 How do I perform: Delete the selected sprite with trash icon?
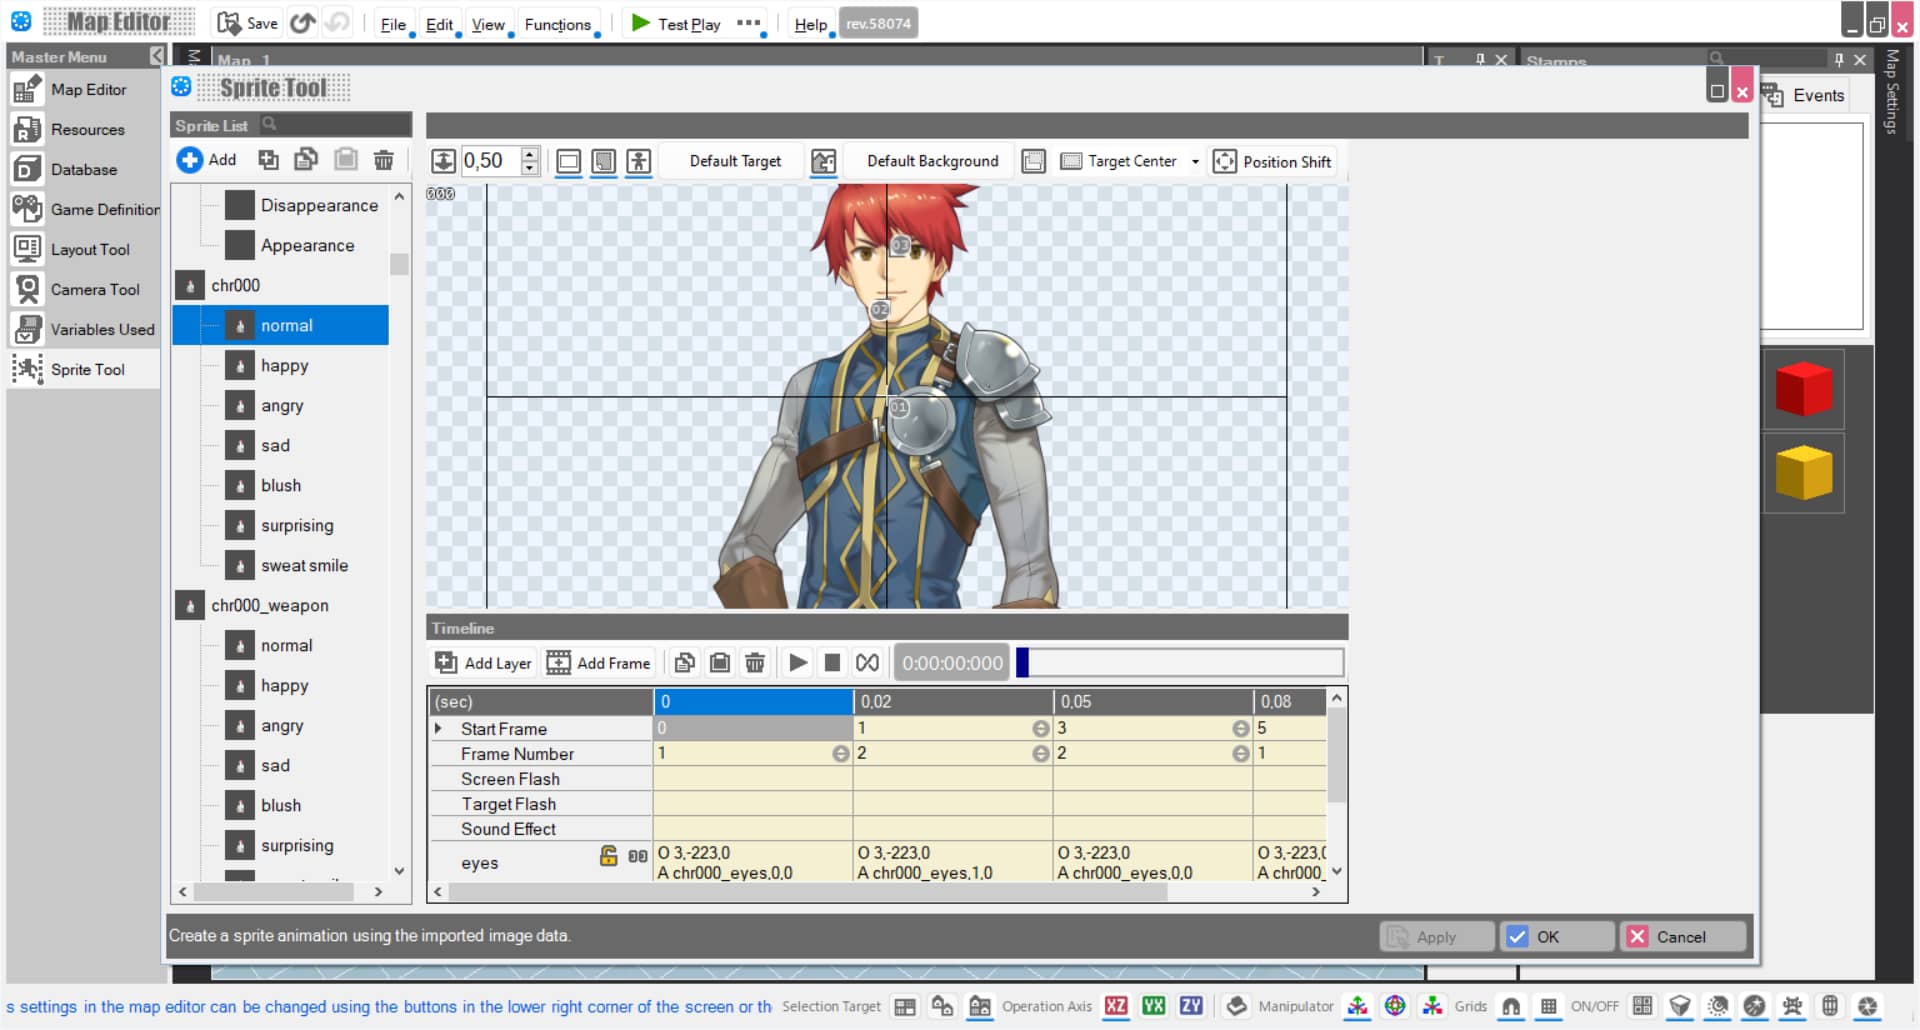pos(383,160)
